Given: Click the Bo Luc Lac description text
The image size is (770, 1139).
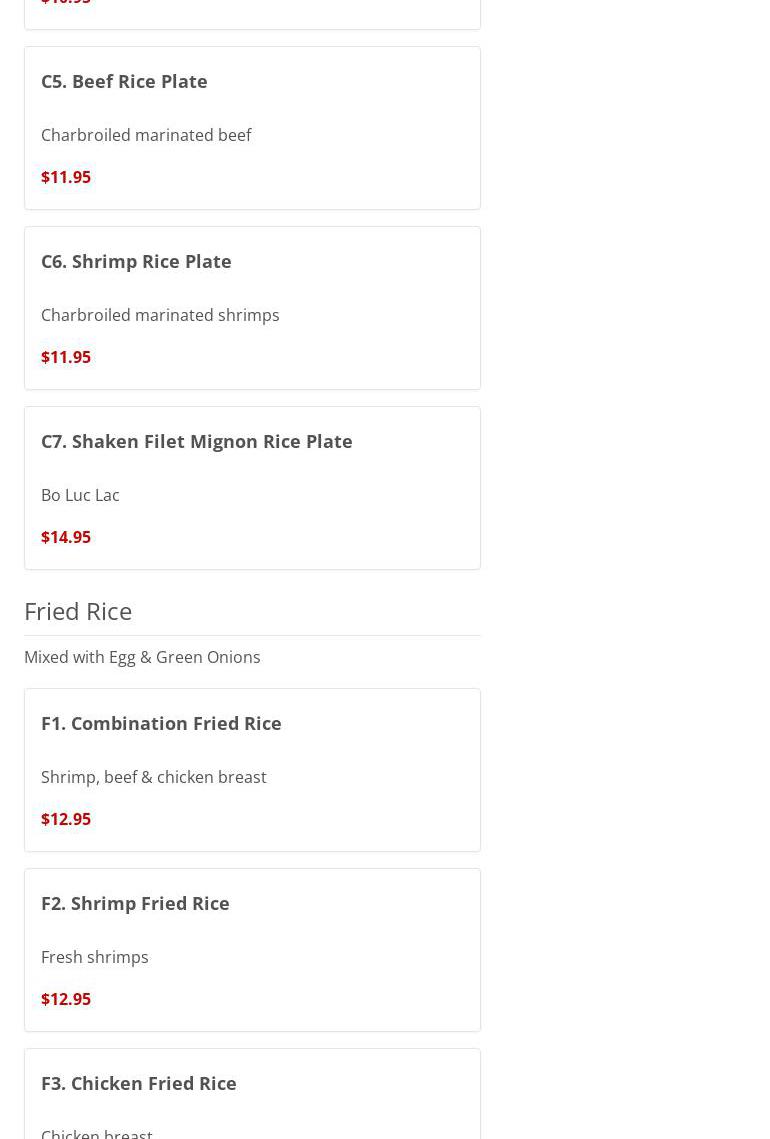Looking at the screenshot, I should point(80,495).
